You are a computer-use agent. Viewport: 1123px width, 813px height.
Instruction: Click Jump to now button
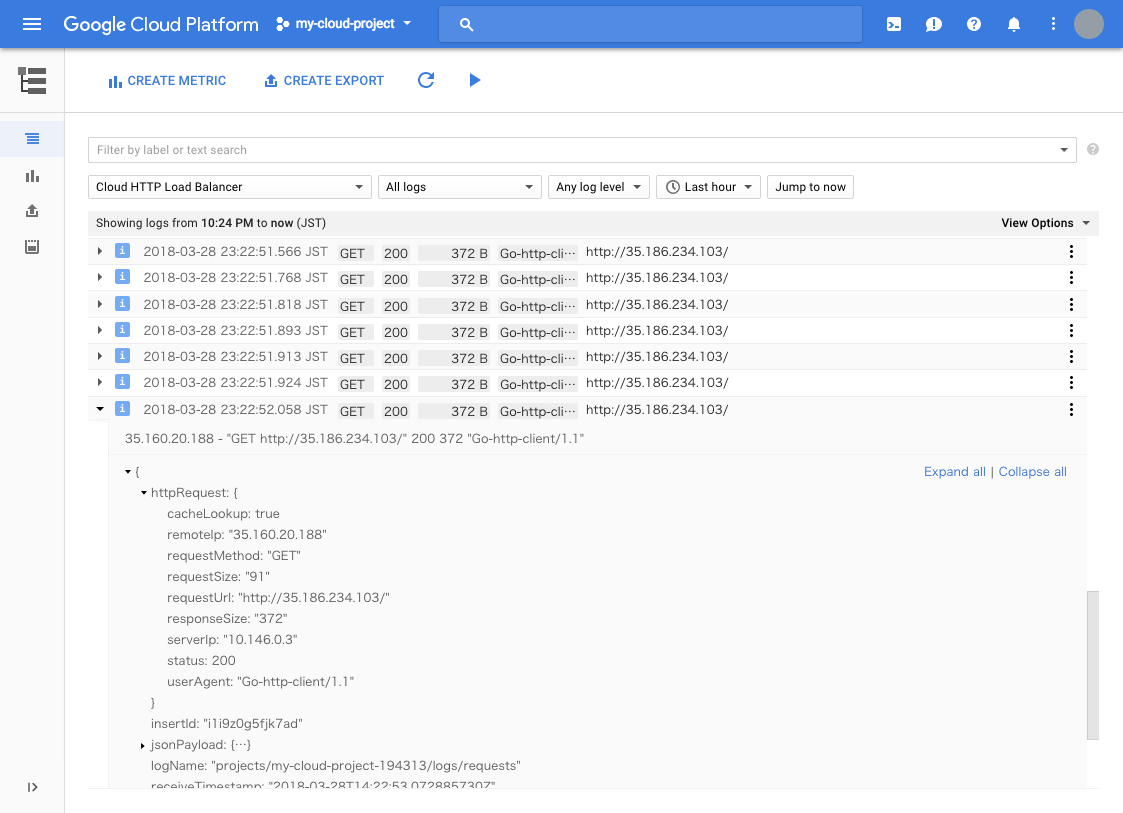pos(810,187)
